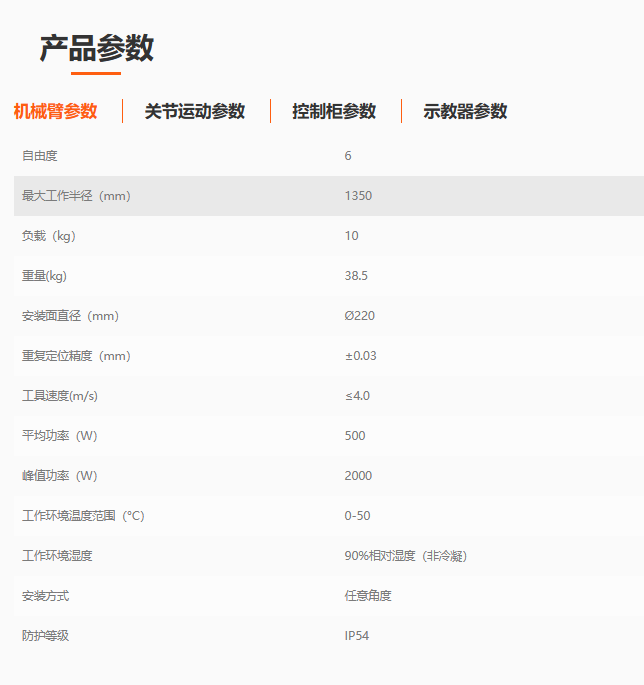The width and height of the screenshot is (644, 685).
Task: Click the 1350 working radius value
Action: point(358,196)
